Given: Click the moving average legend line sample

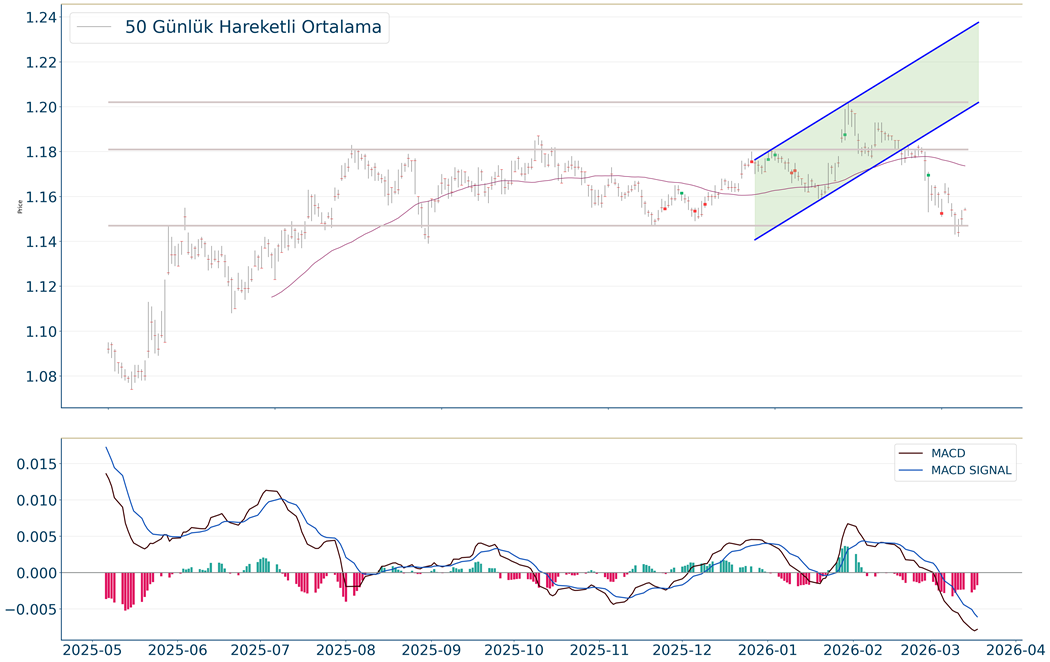Looking at the screenshot, I should pos(95,28).
